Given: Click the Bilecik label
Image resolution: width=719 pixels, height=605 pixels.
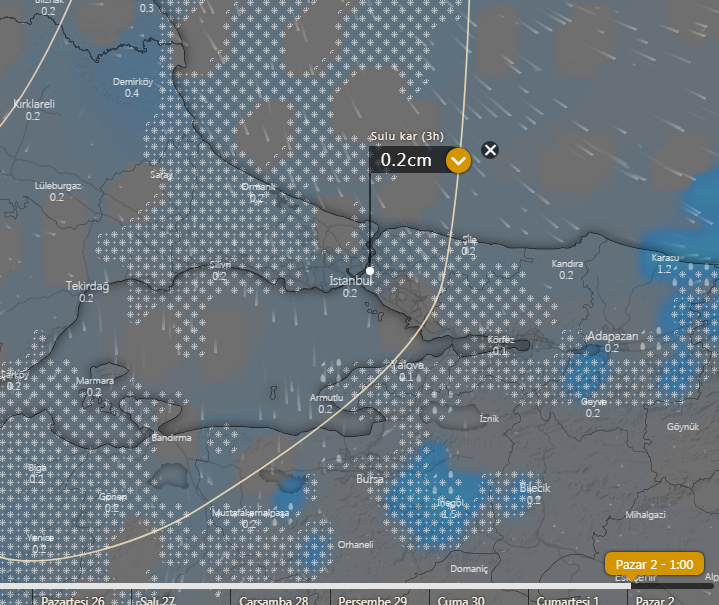Looking at the screenshot, I should point(535,488).
